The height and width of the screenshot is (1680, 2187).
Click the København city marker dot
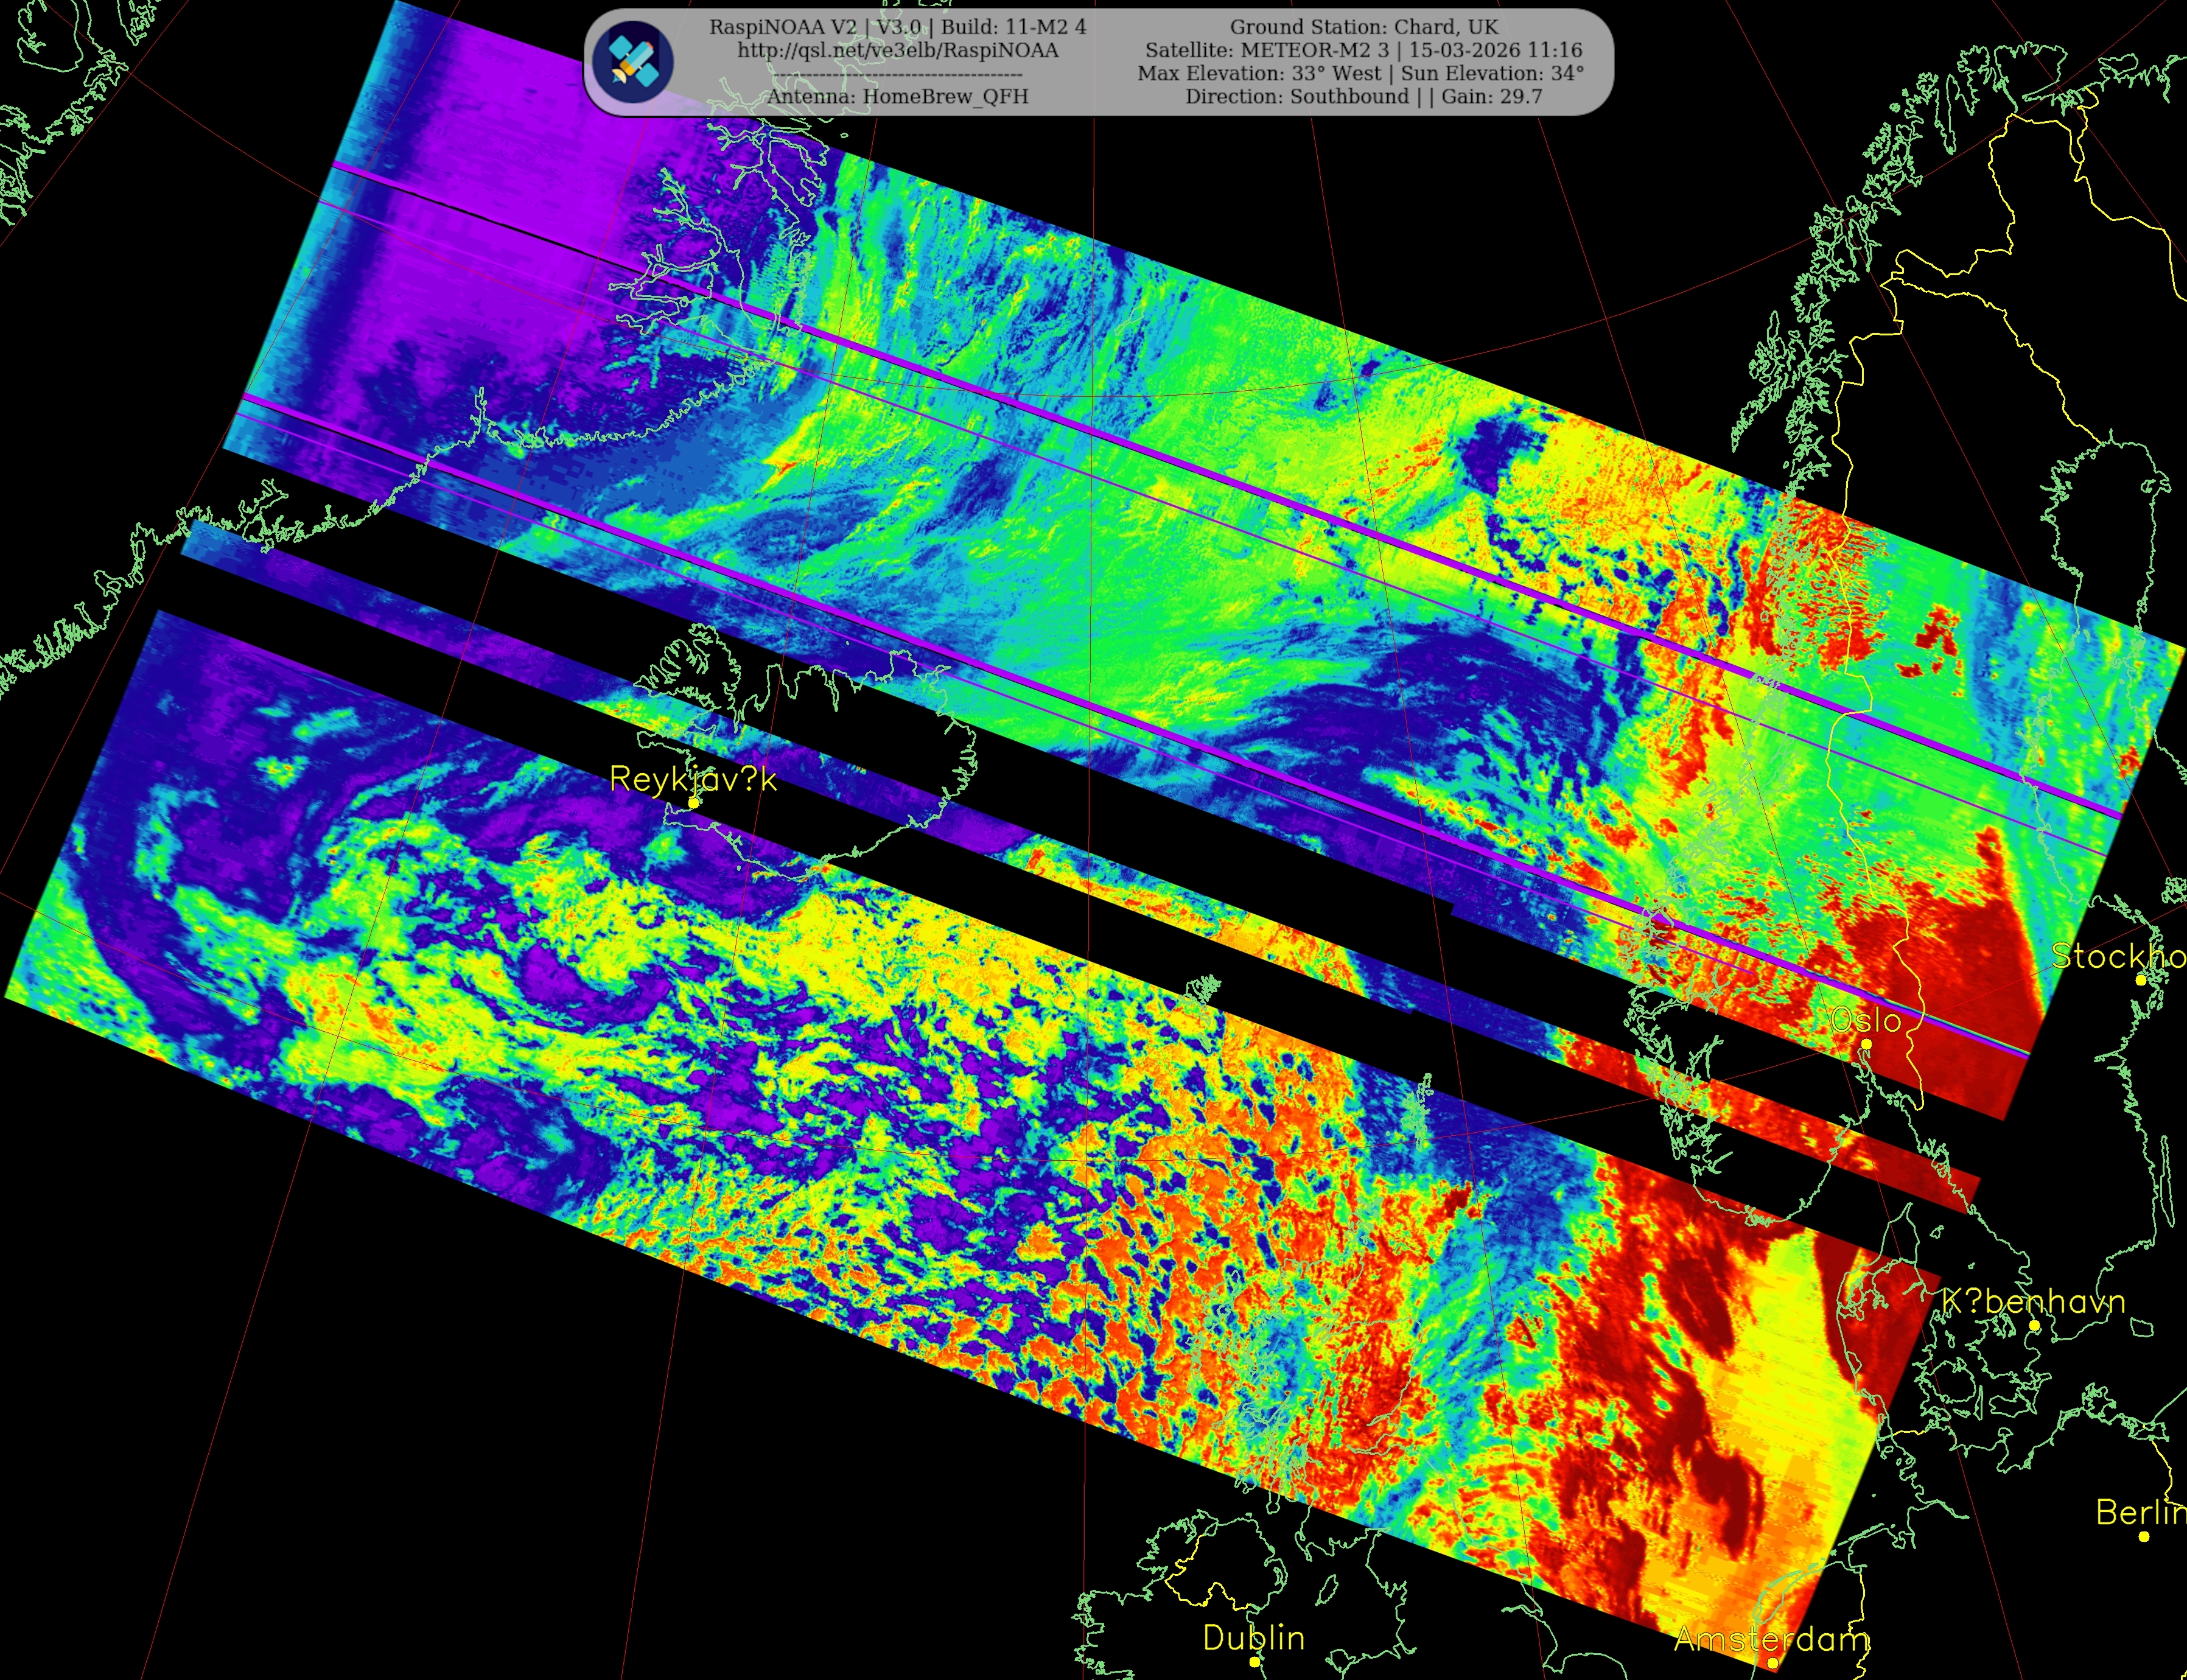(2034, 1326)
